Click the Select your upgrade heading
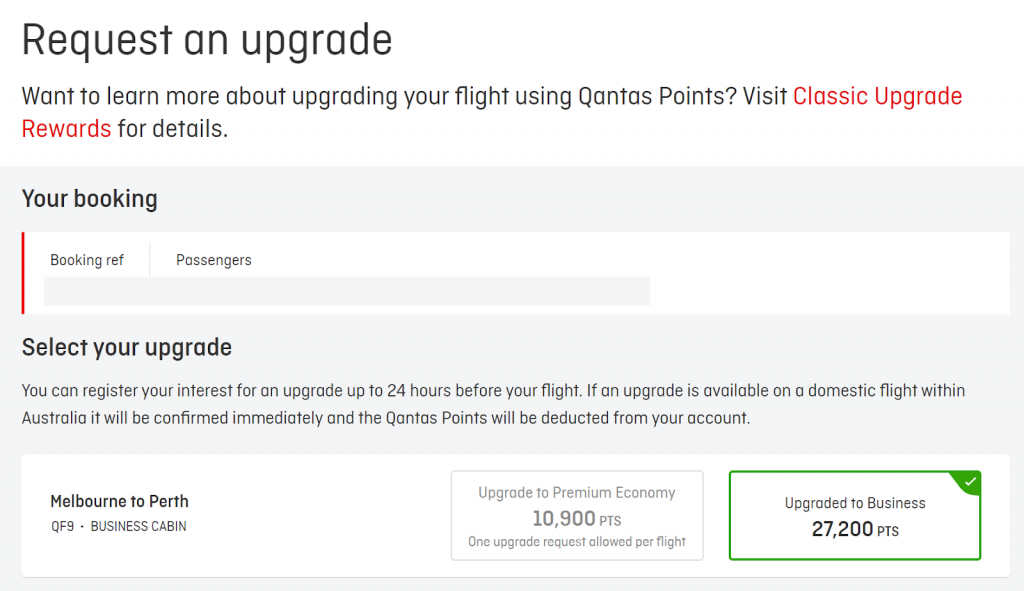 coord(127,347)
